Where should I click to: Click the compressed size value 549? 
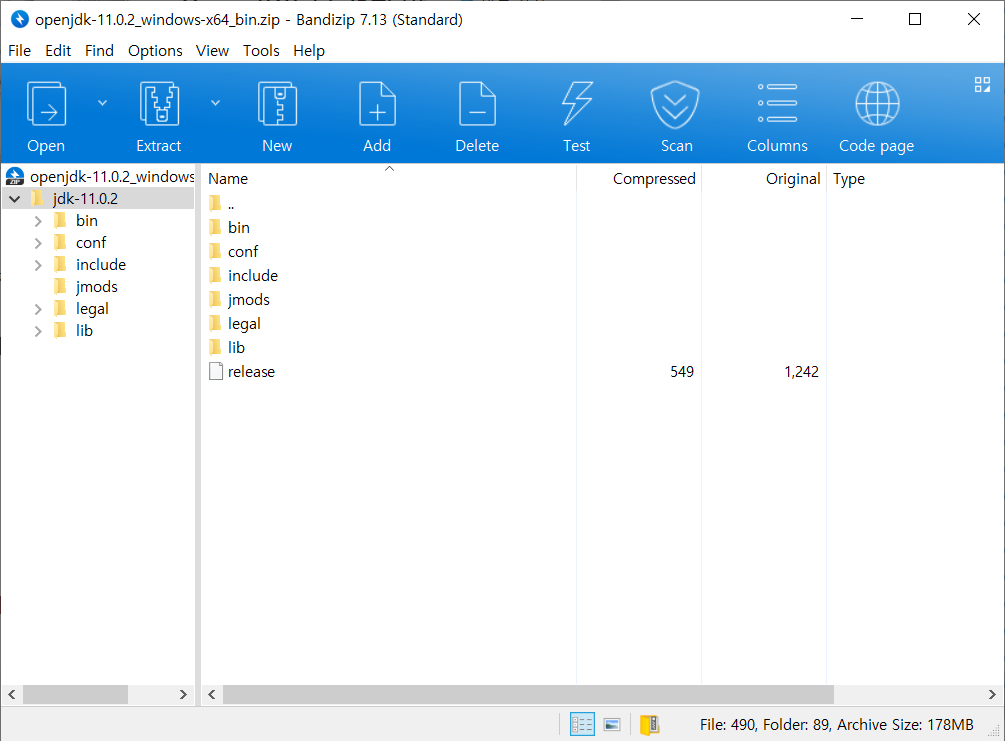[x=682, y=372]
